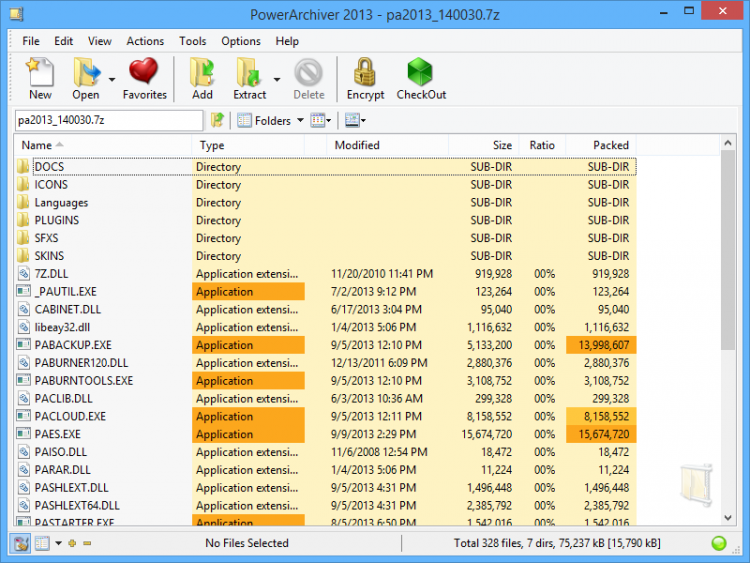Click the PABACKUP.EXE file icon
The height and width of the screenshot is (563, 750).
[23, 344]
